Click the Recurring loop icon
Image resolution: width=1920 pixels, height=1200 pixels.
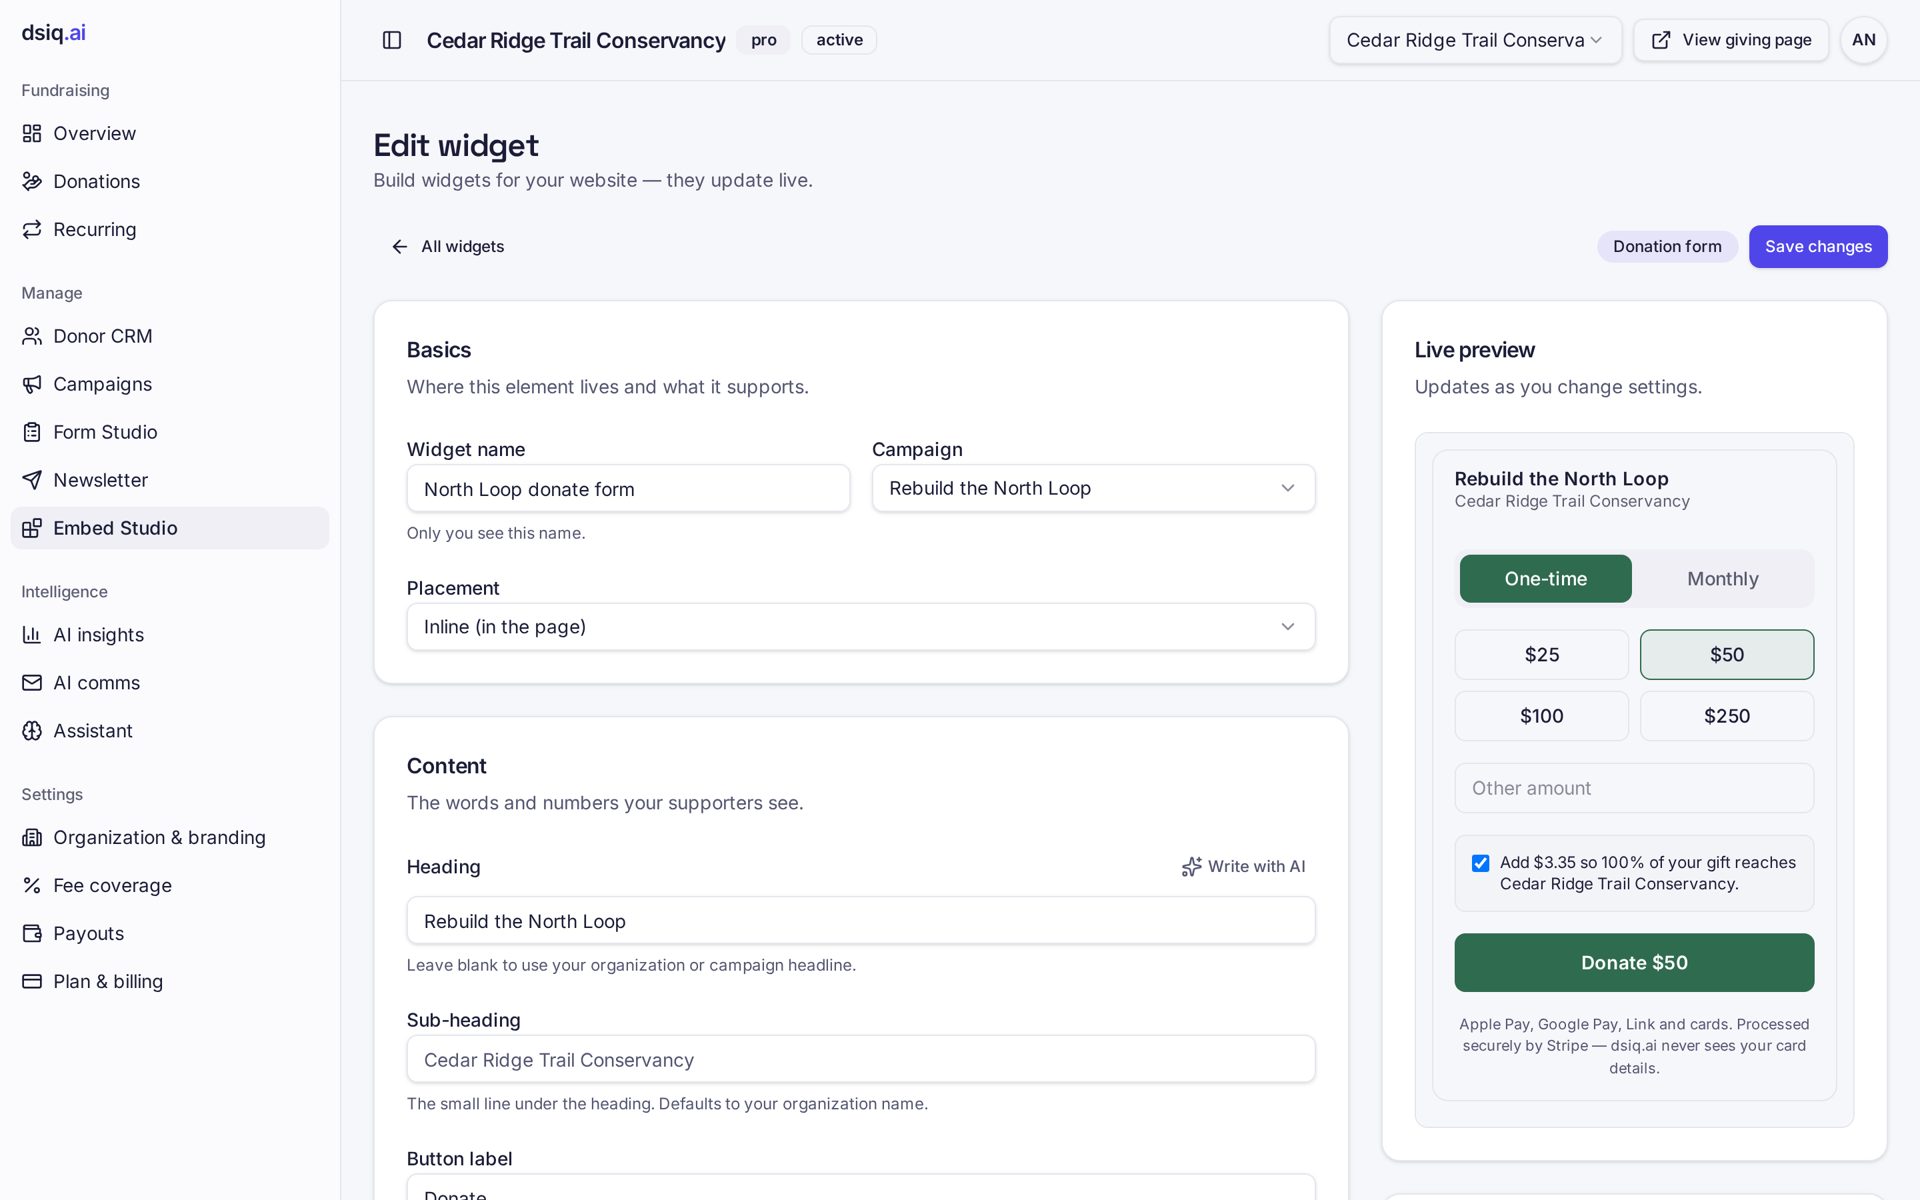(32, 229)
